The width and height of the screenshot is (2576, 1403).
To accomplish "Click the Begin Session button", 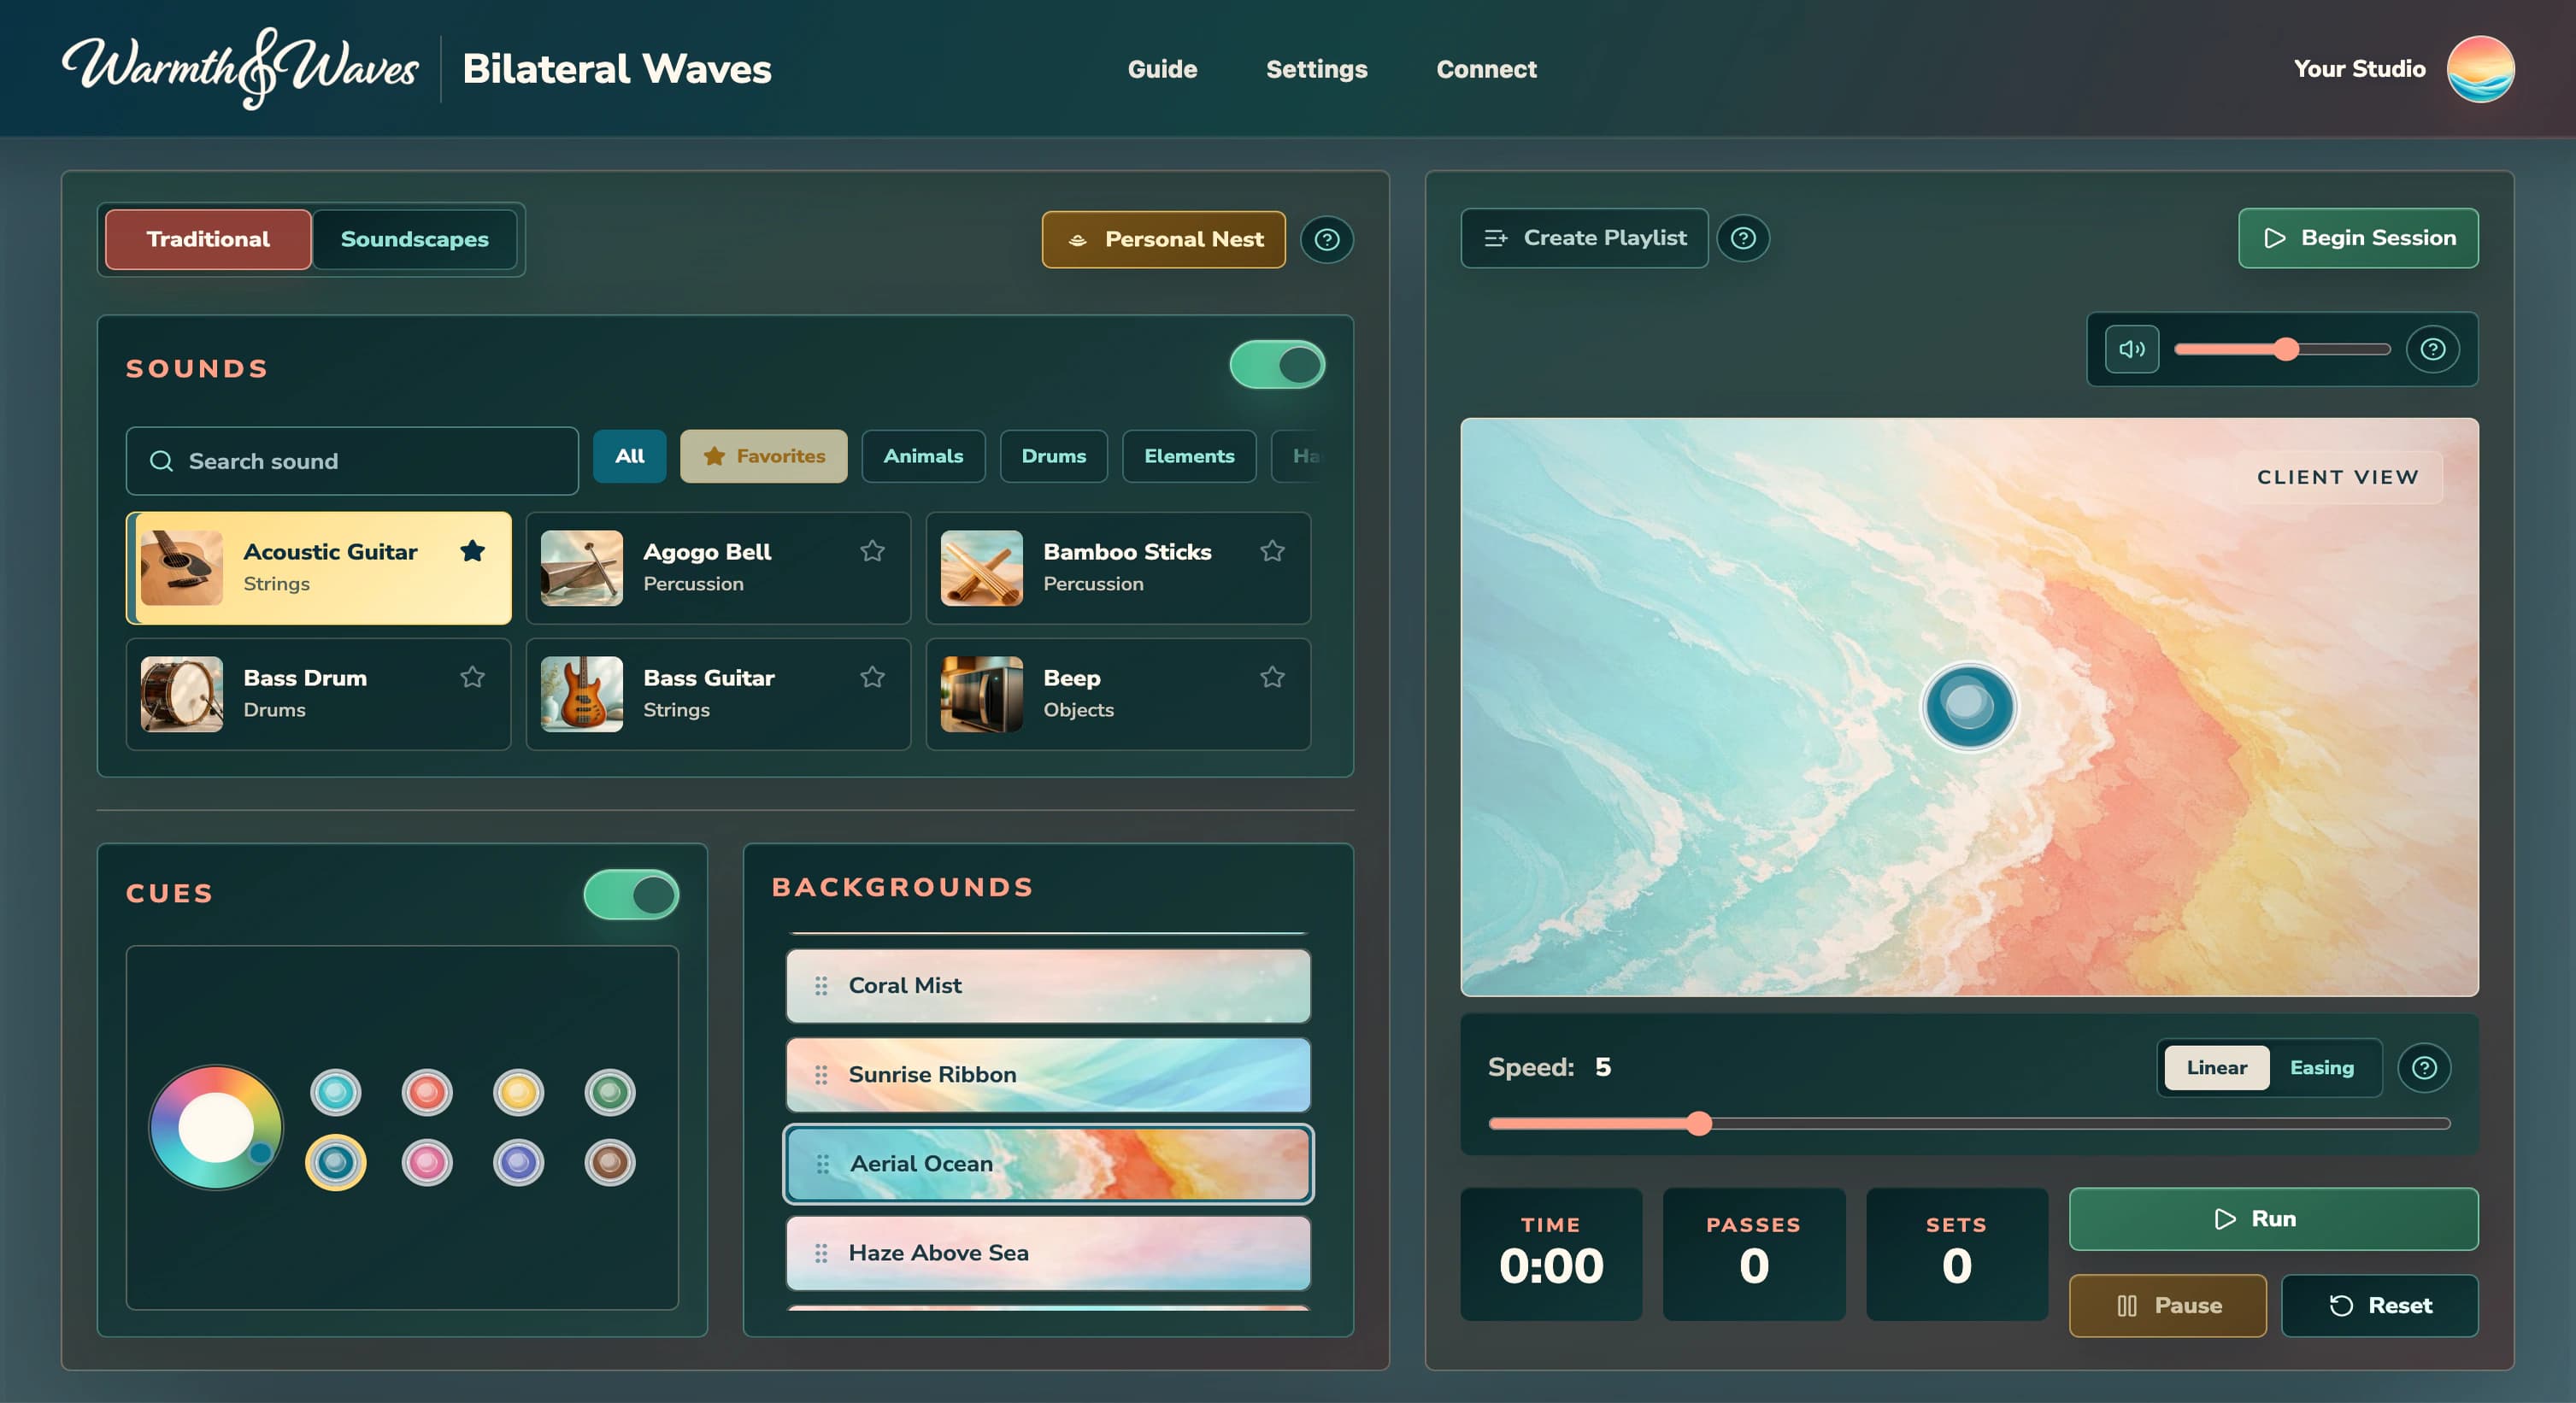I will (x=2358, y=238).
